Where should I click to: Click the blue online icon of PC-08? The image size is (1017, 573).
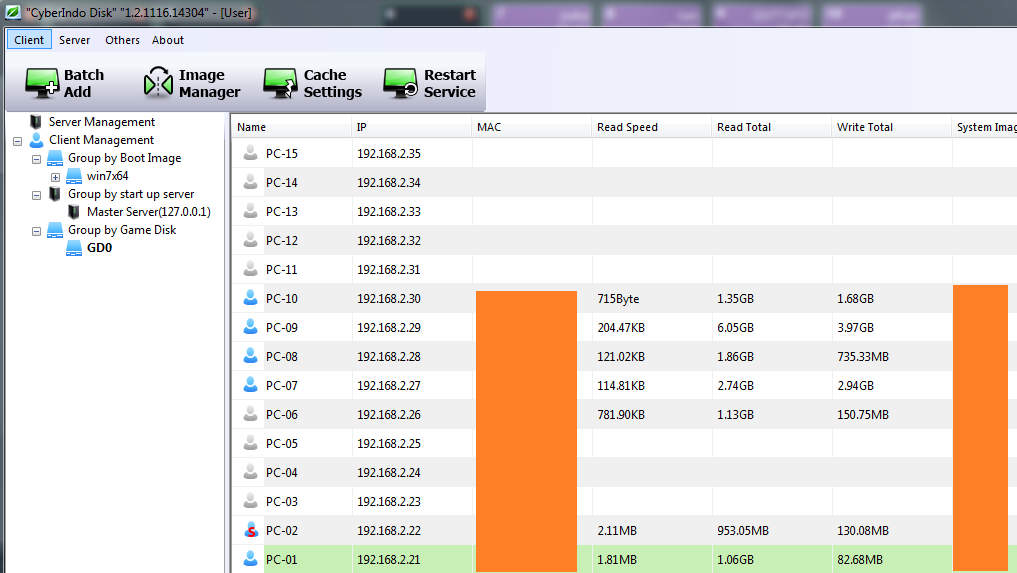pyautogui.click(x=250, y=356)
